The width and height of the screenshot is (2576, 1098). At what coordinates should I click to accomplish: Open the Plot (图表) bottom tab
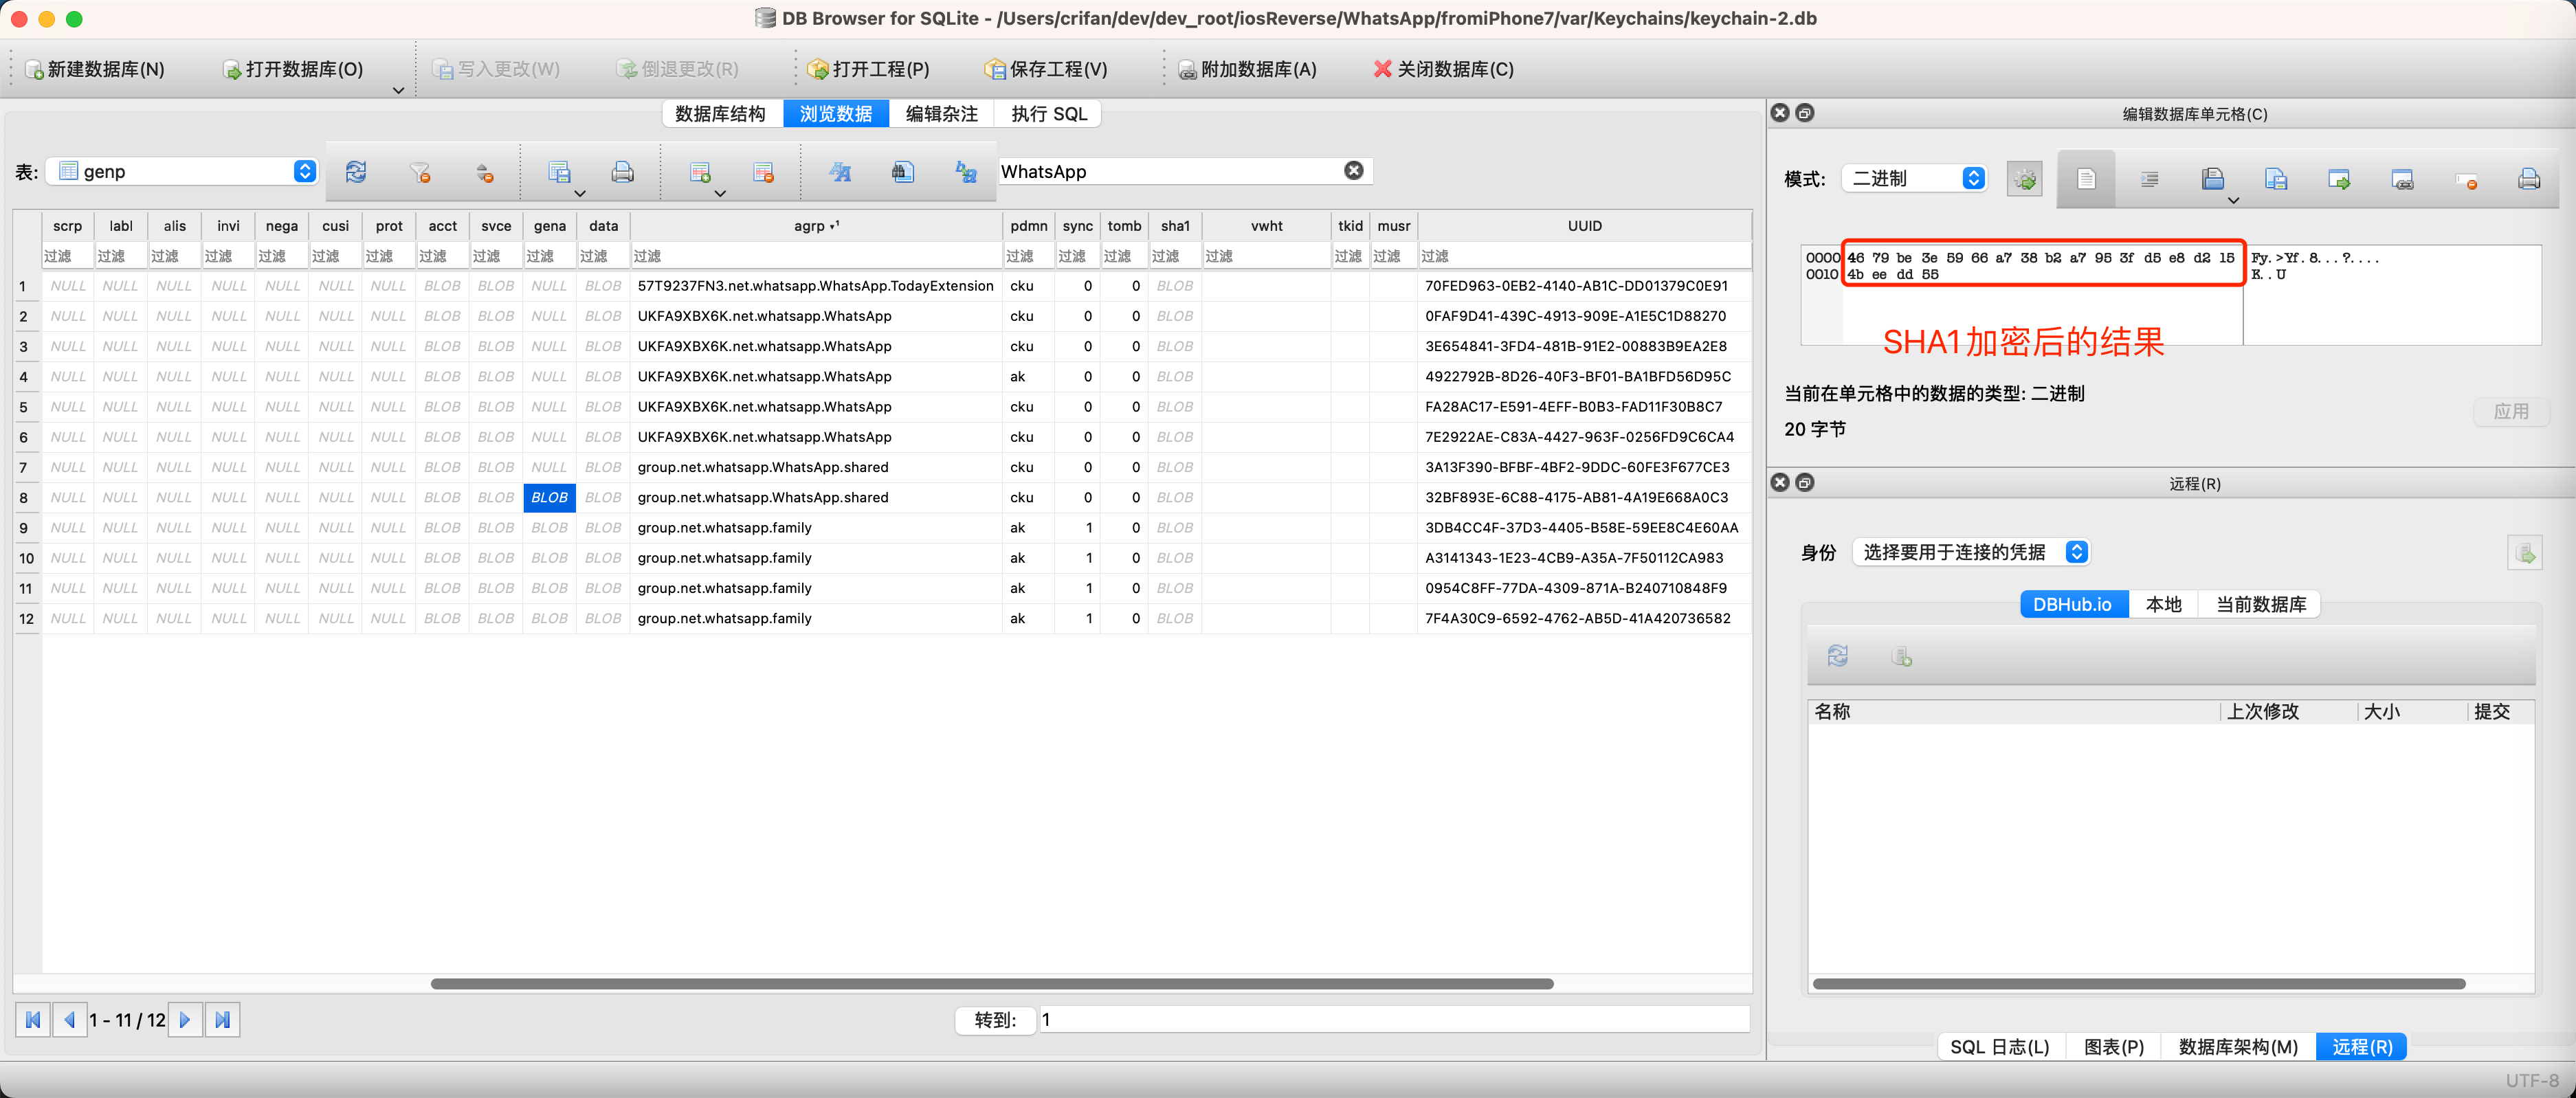[2113, 1046]
